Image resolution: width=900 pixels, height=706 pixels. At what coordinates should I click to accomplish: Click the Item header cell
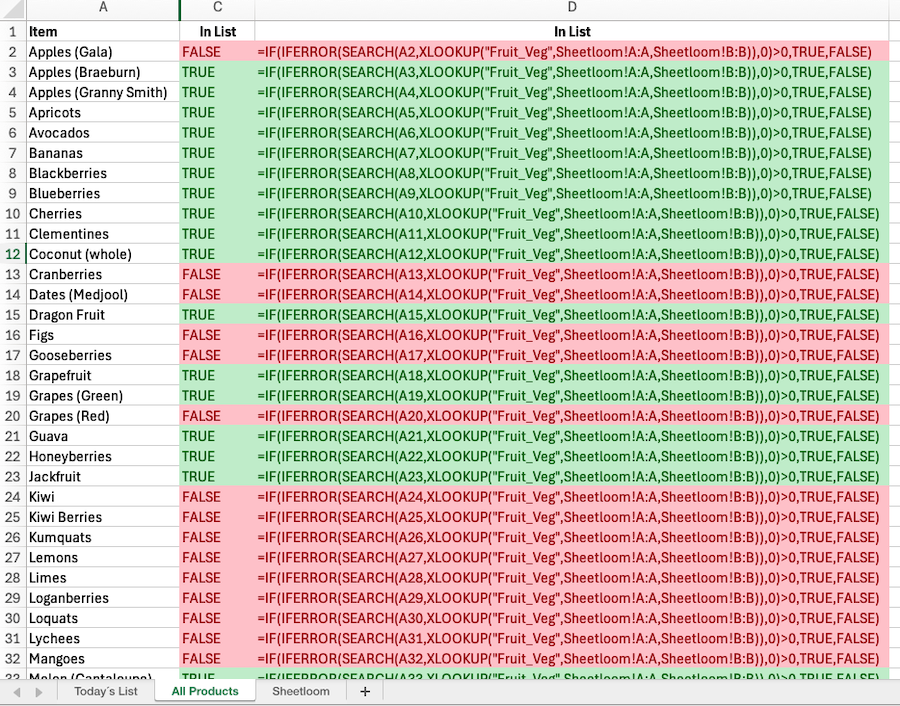[x=103, y=31]
